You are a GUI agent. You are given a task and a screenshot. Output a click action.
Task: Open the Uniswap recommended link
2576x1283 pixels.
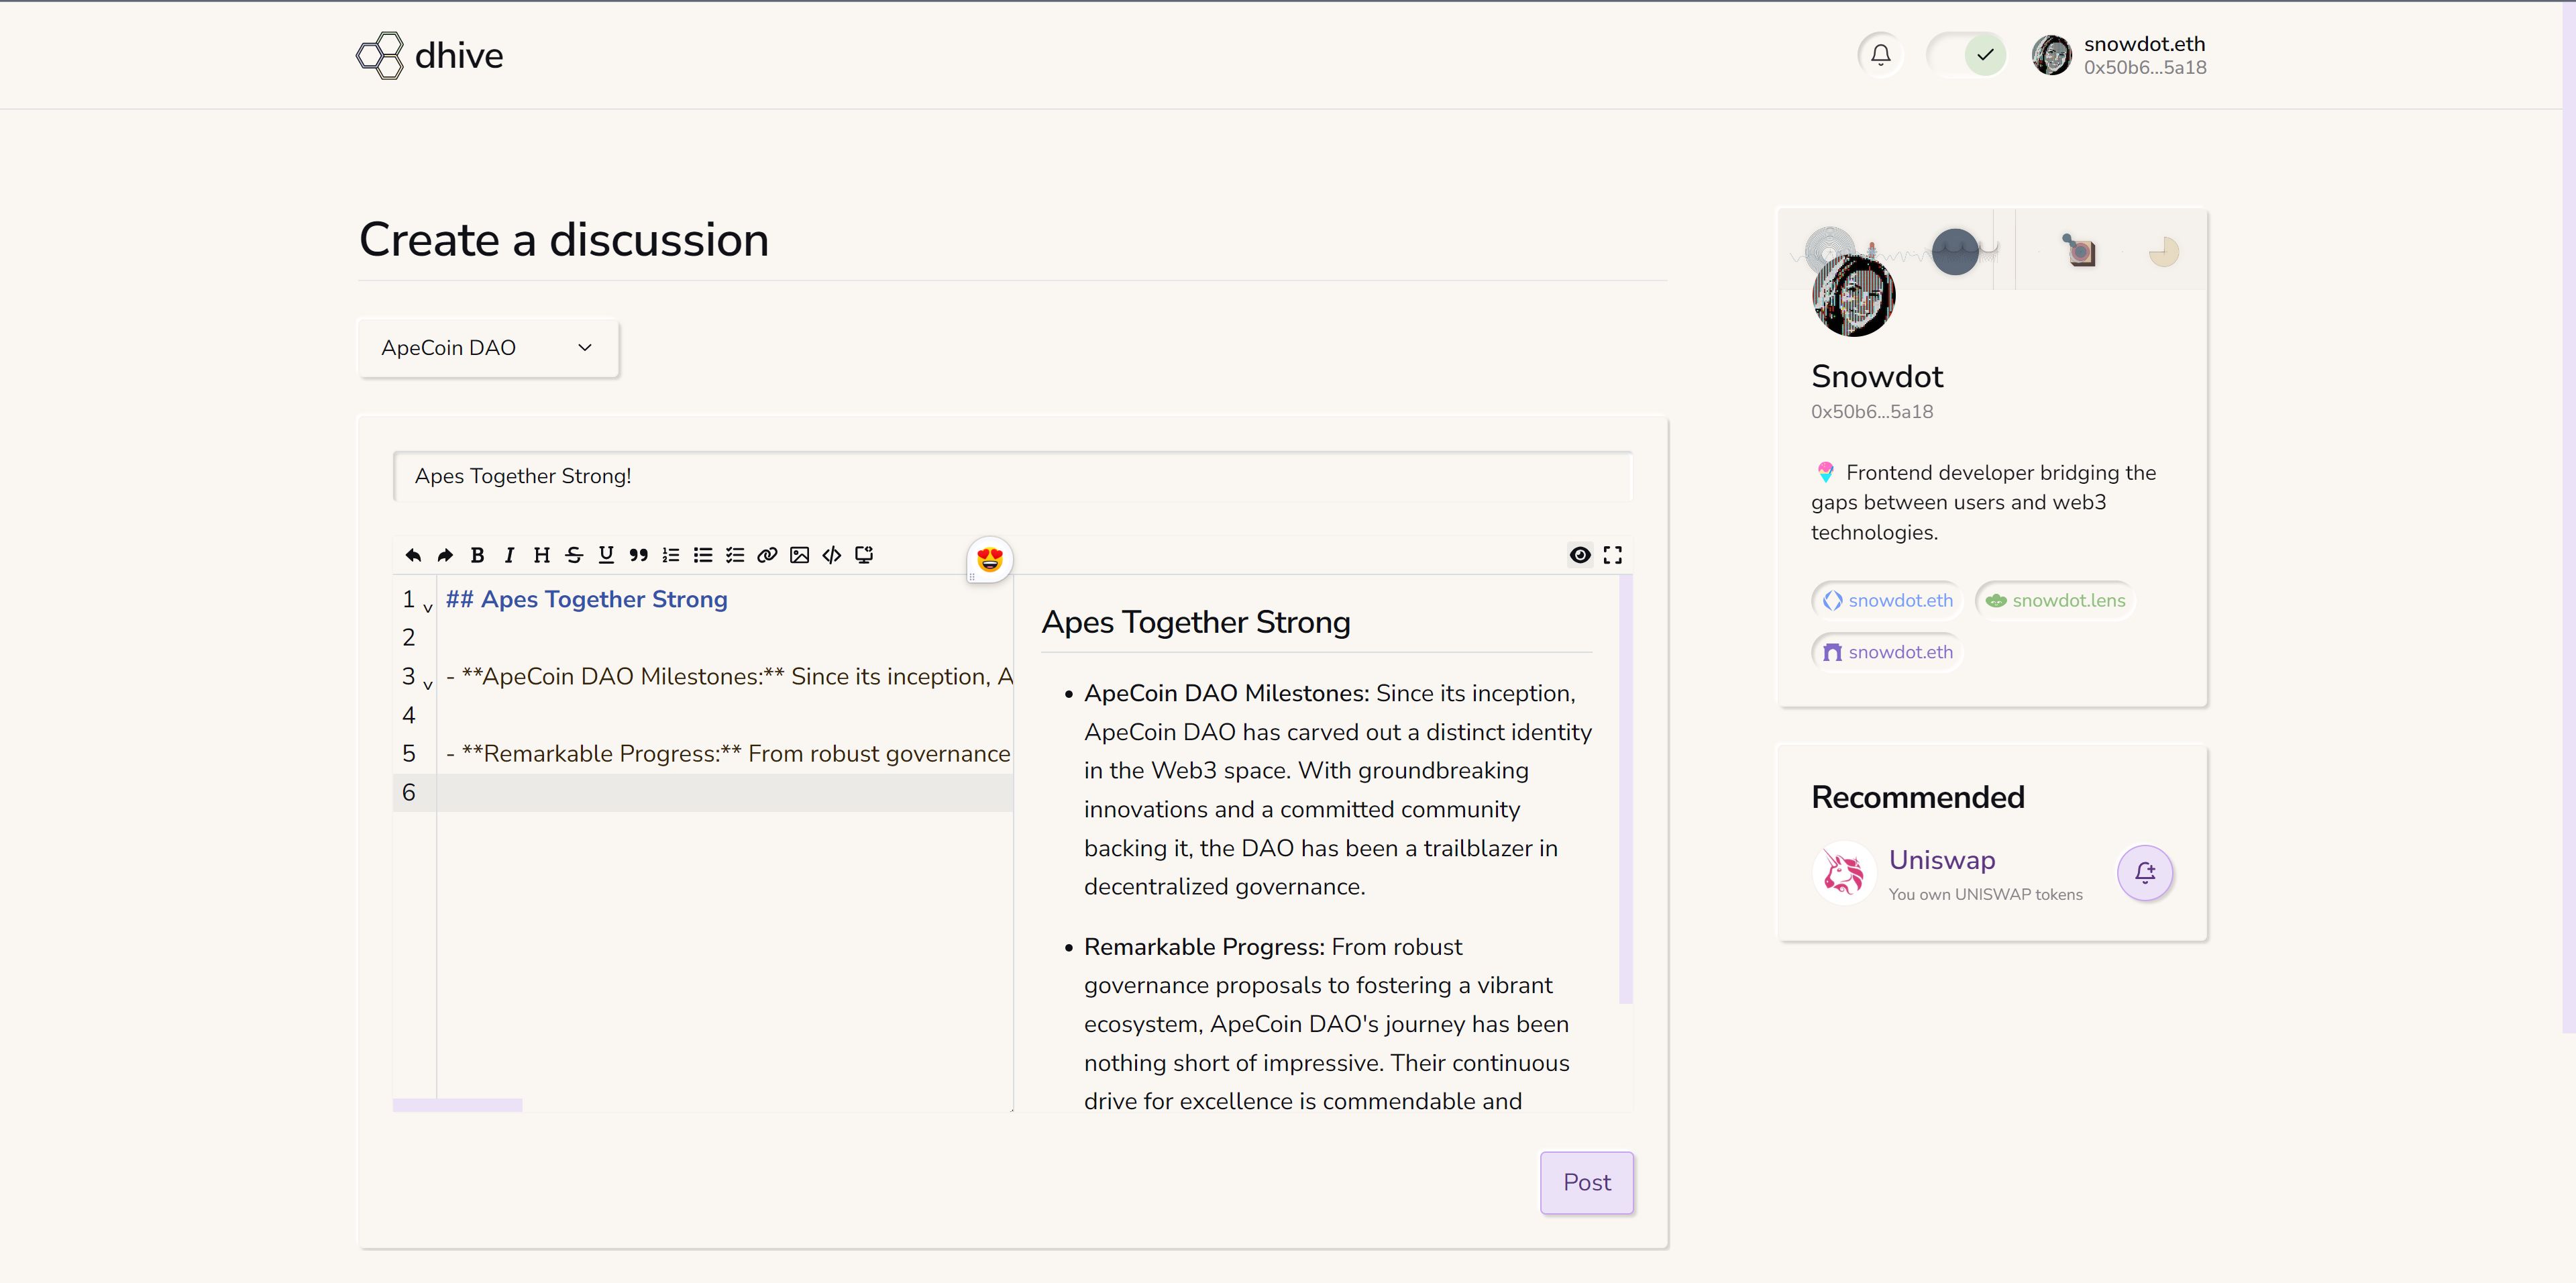[1942, 860]
